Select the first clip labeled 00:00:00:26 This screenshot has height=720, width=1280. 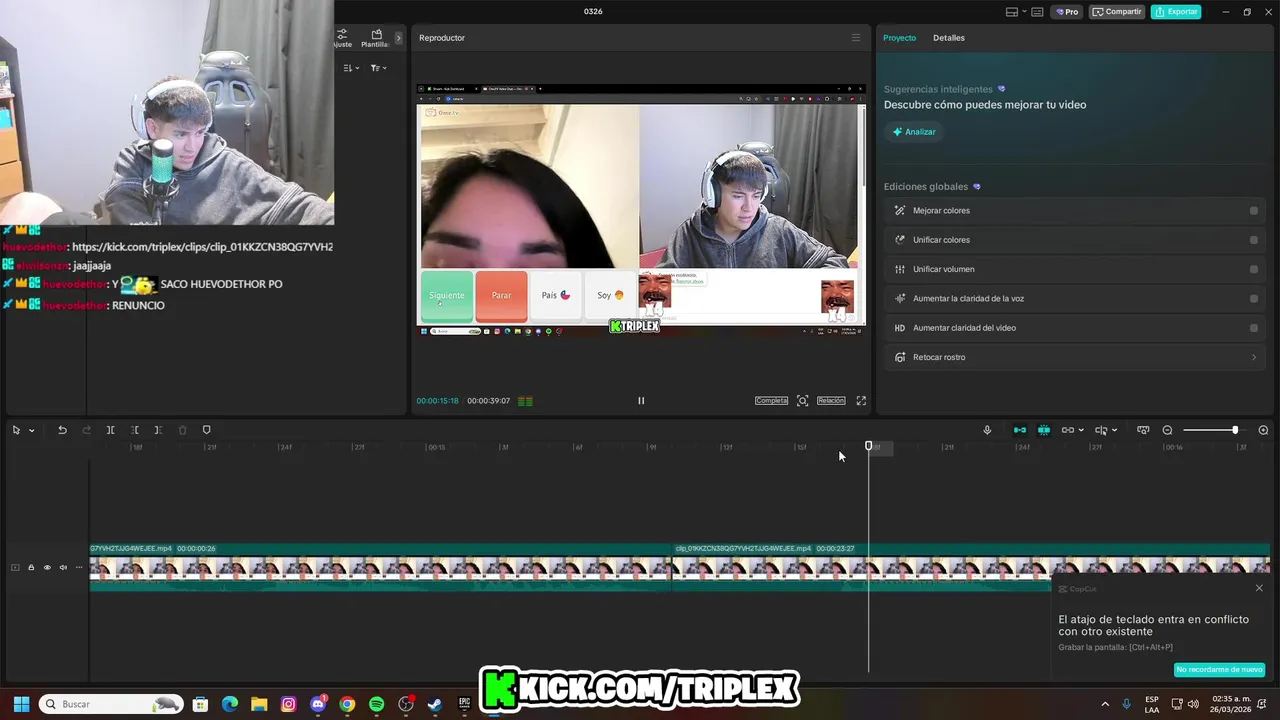pos(381,568)
